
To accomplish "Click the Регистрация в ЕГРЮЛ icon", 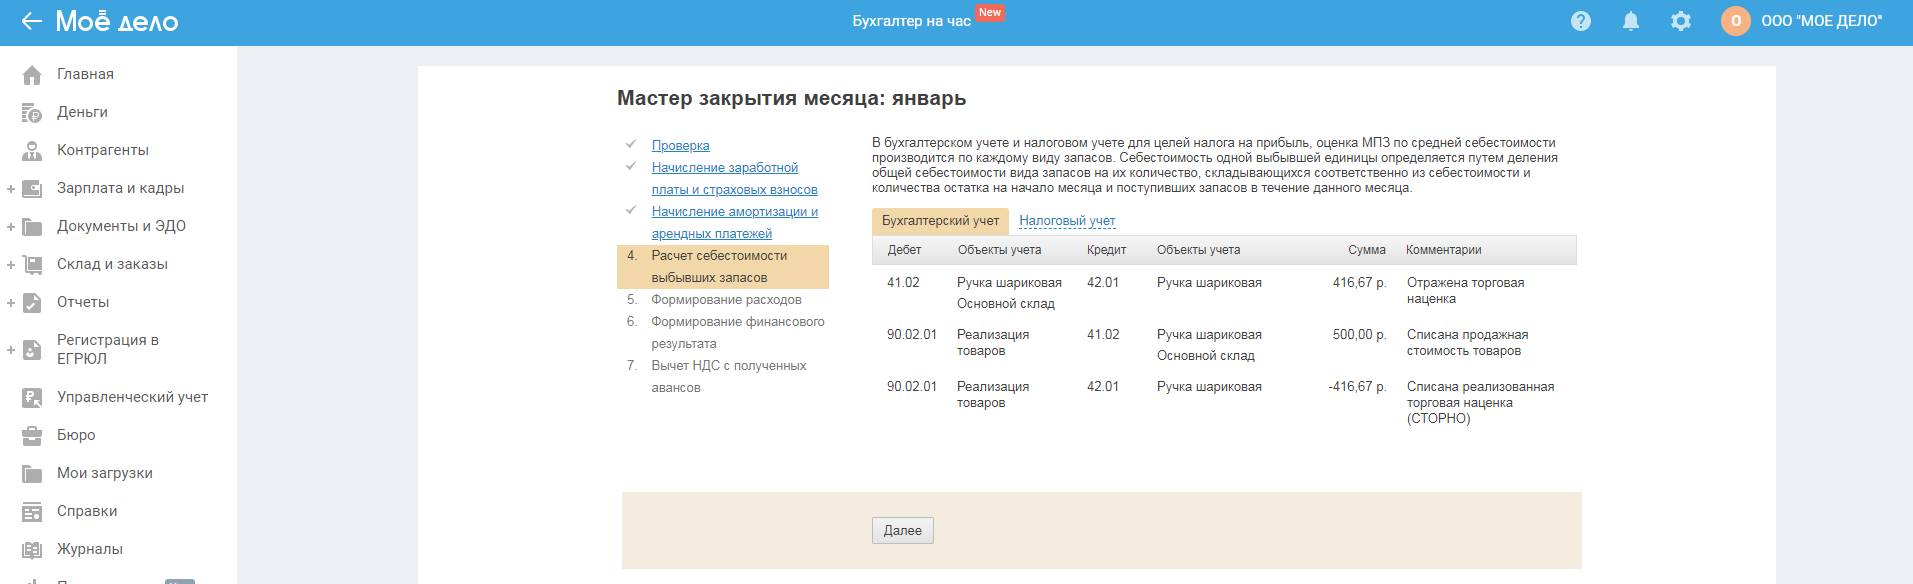I will (32, 350).
